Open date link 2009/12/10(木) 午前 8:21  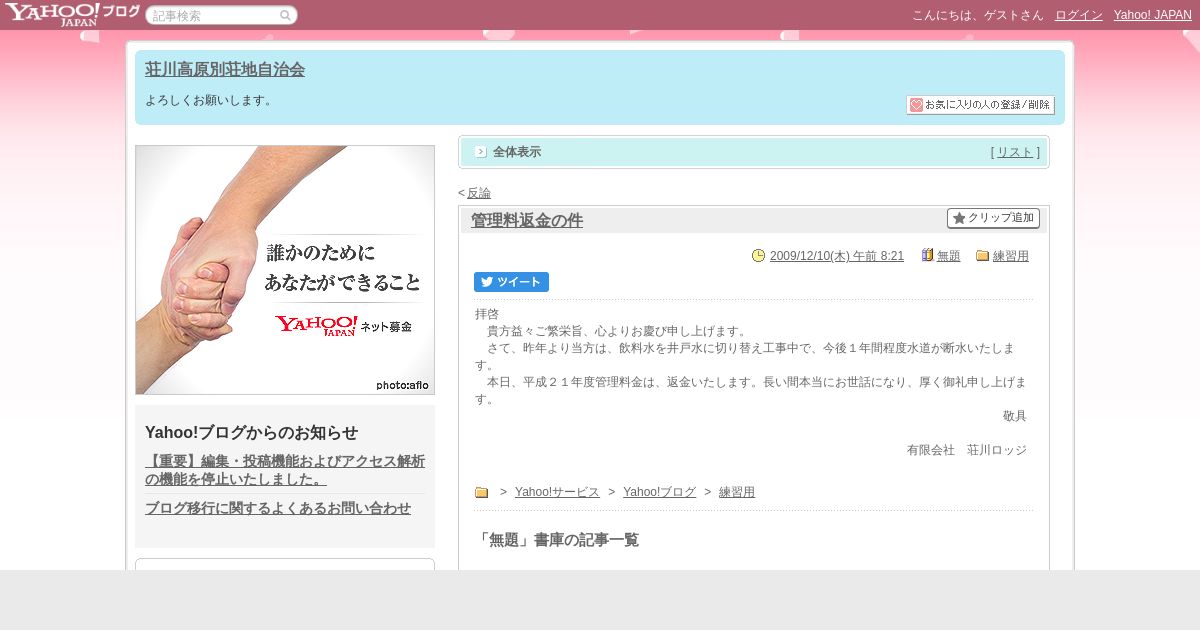(x=837, y=256)
